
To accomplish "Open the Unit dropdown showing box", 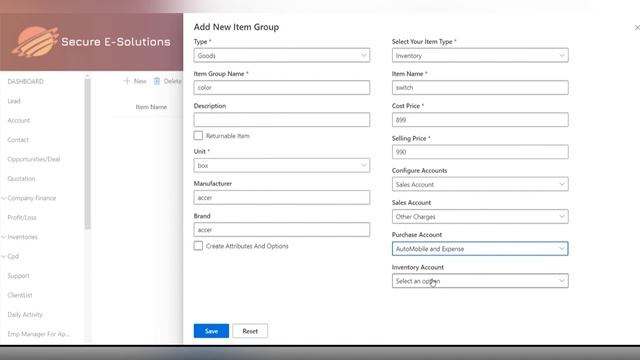I will pos(282,165).
